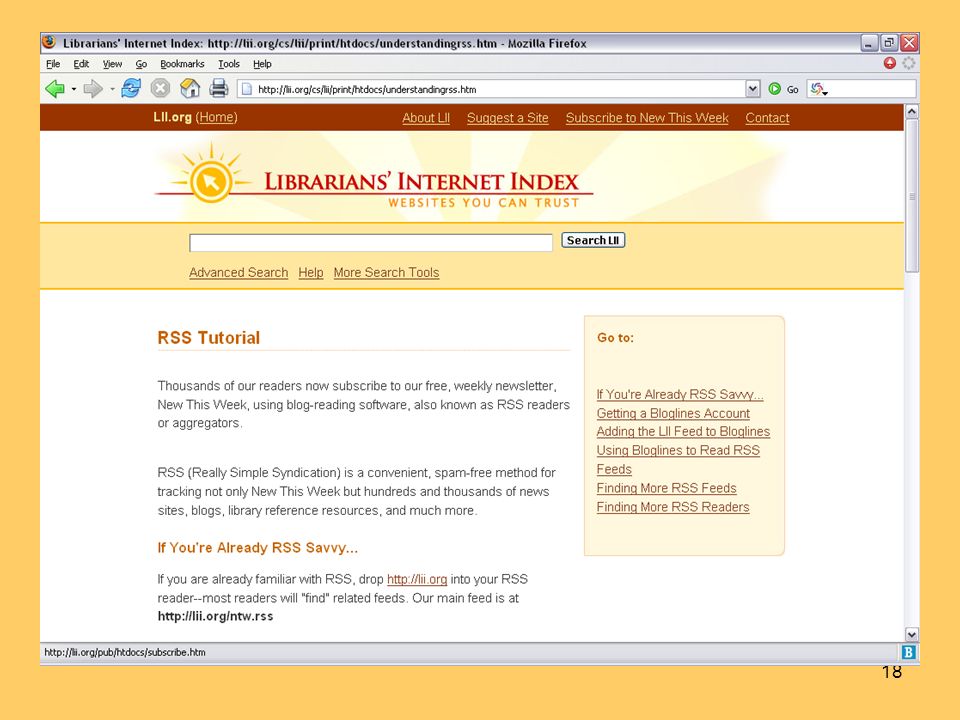
Task: Open the Back history dropdown arrow
Action: click(73, 89)
